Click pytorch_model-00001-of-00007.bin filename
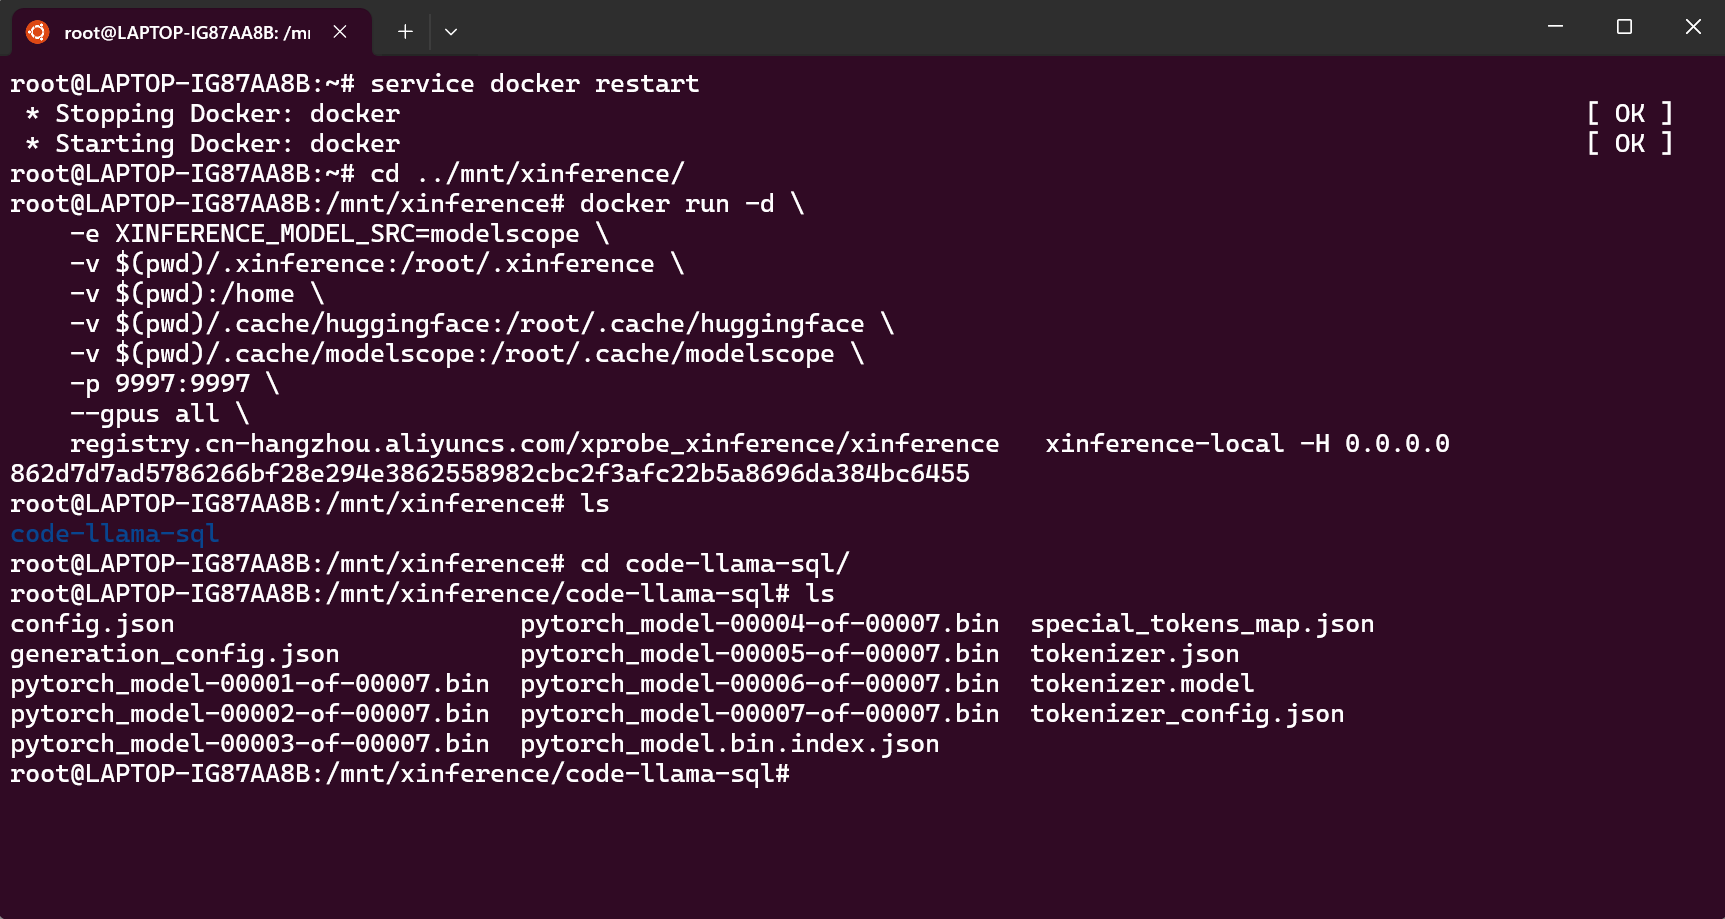The image size is (1725, 919). (249, 684)
